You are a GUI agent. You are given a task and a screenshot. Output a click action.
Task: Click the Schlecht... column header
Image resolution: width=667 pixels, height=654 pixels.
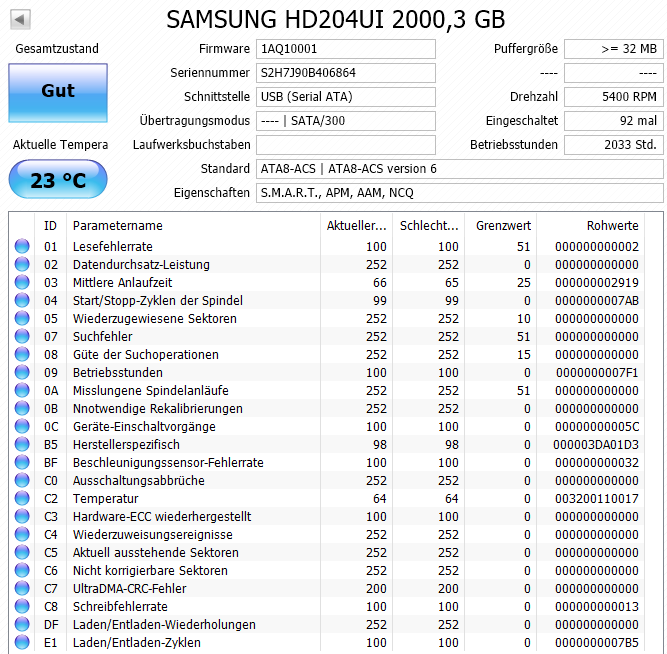tap(429, 226)
